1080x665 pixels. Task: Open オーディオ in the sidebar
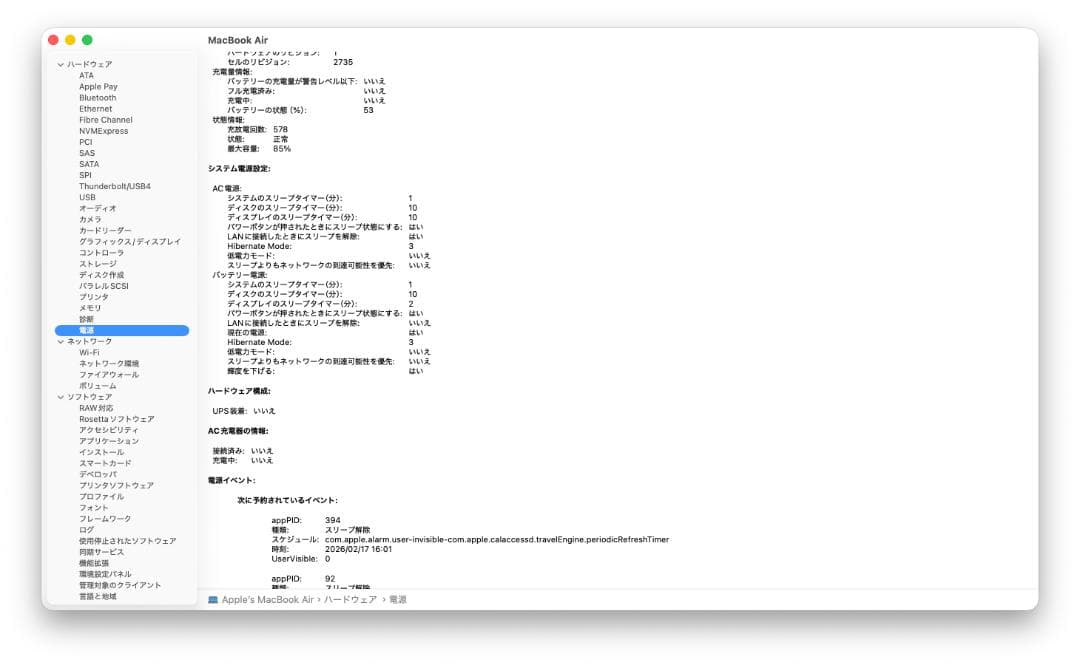[x=97, y=208]
